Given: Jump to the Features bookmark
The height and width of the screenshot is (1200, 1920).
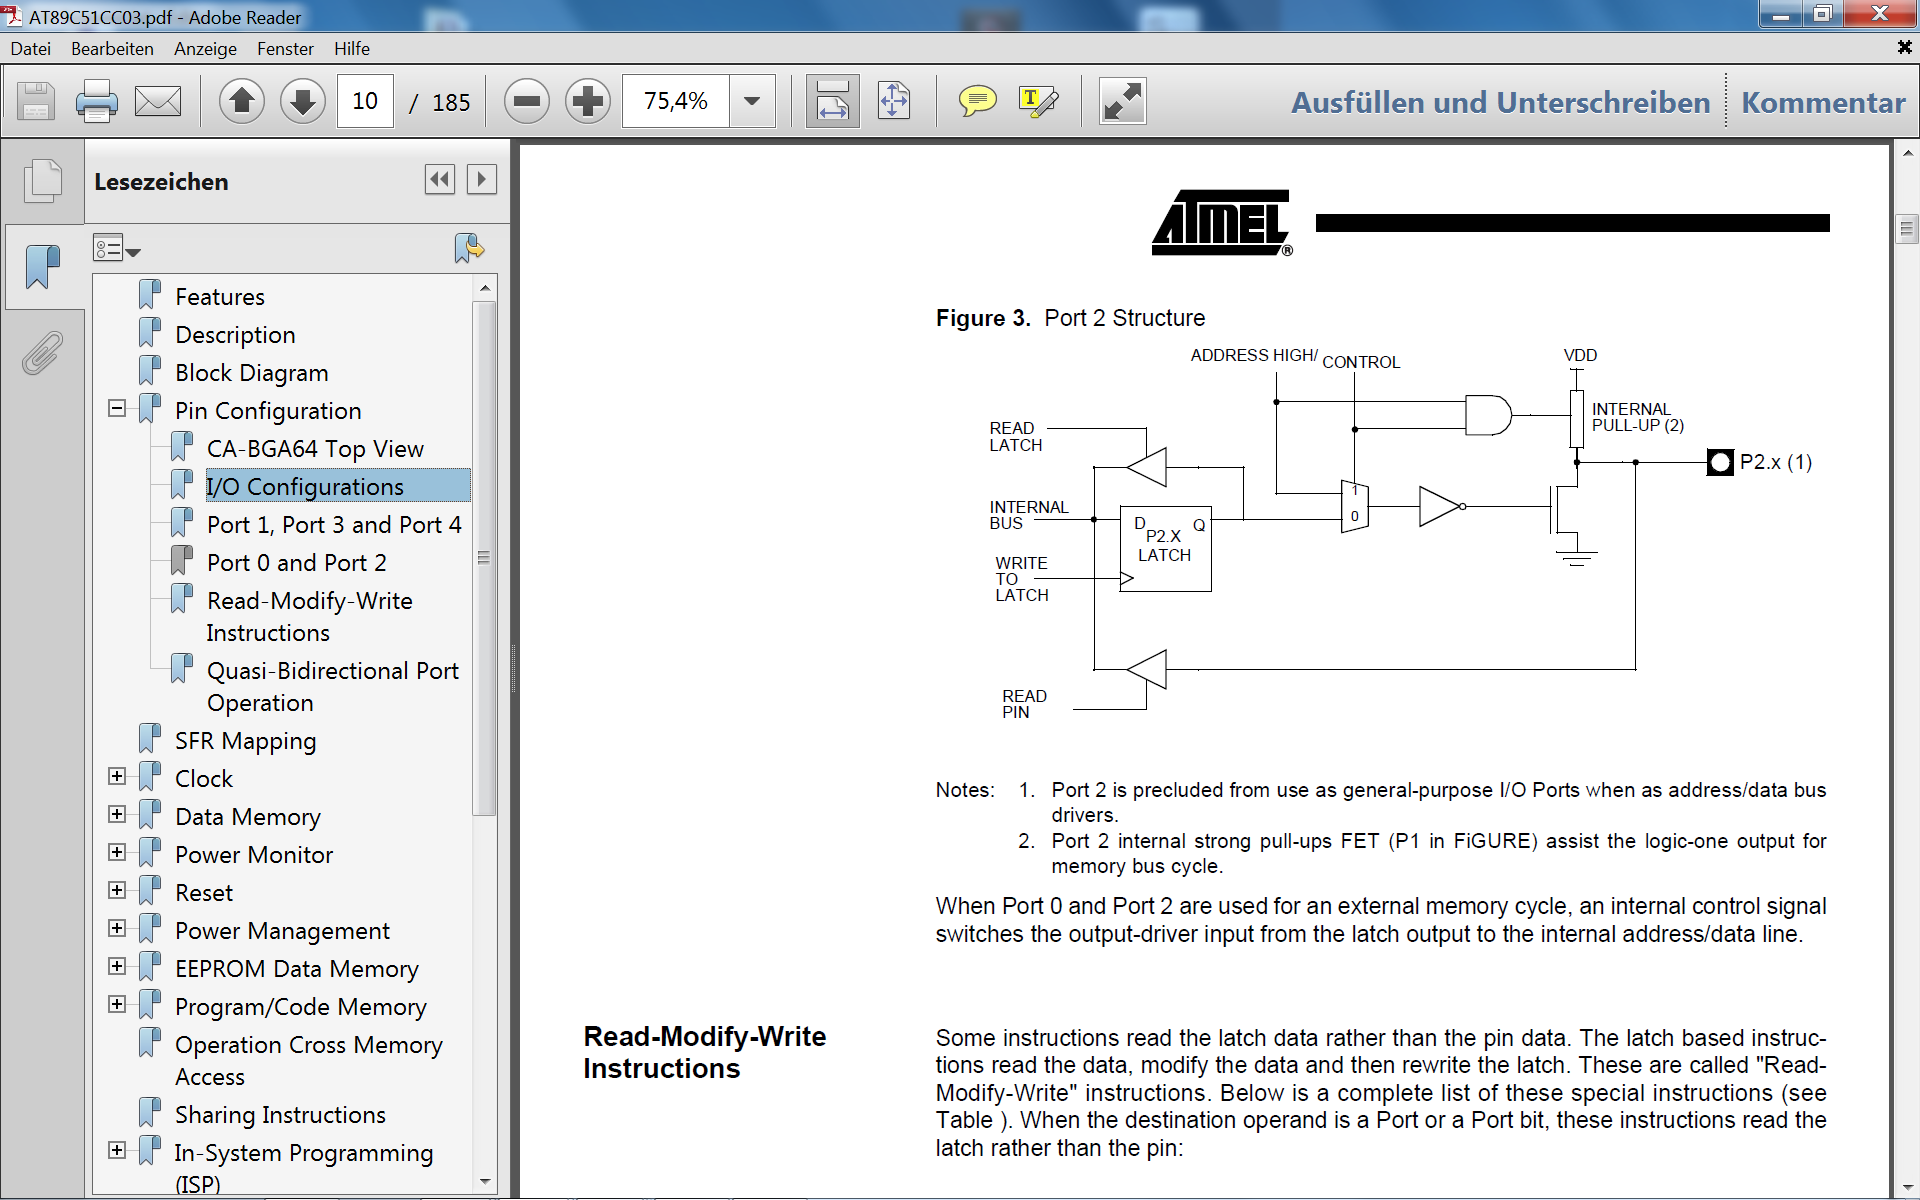Looking at the screenshot, I should [220, 297].
